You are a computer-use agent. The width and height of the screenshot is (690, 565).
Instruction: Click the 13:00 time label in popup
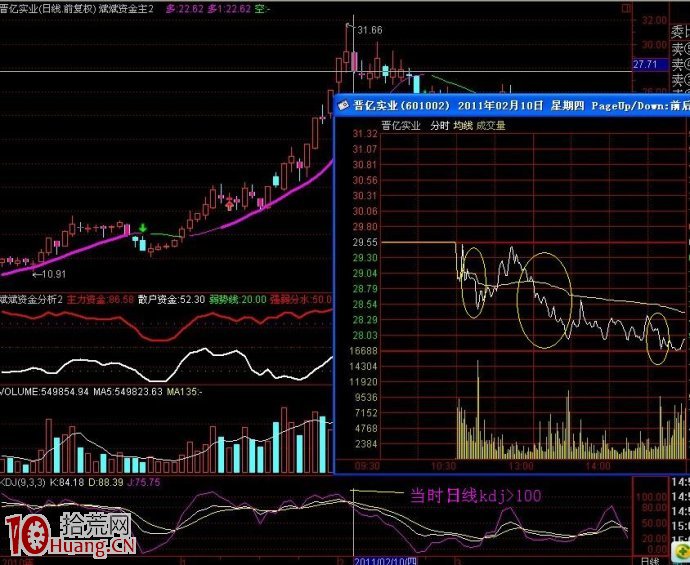click(x=521, y=466)
